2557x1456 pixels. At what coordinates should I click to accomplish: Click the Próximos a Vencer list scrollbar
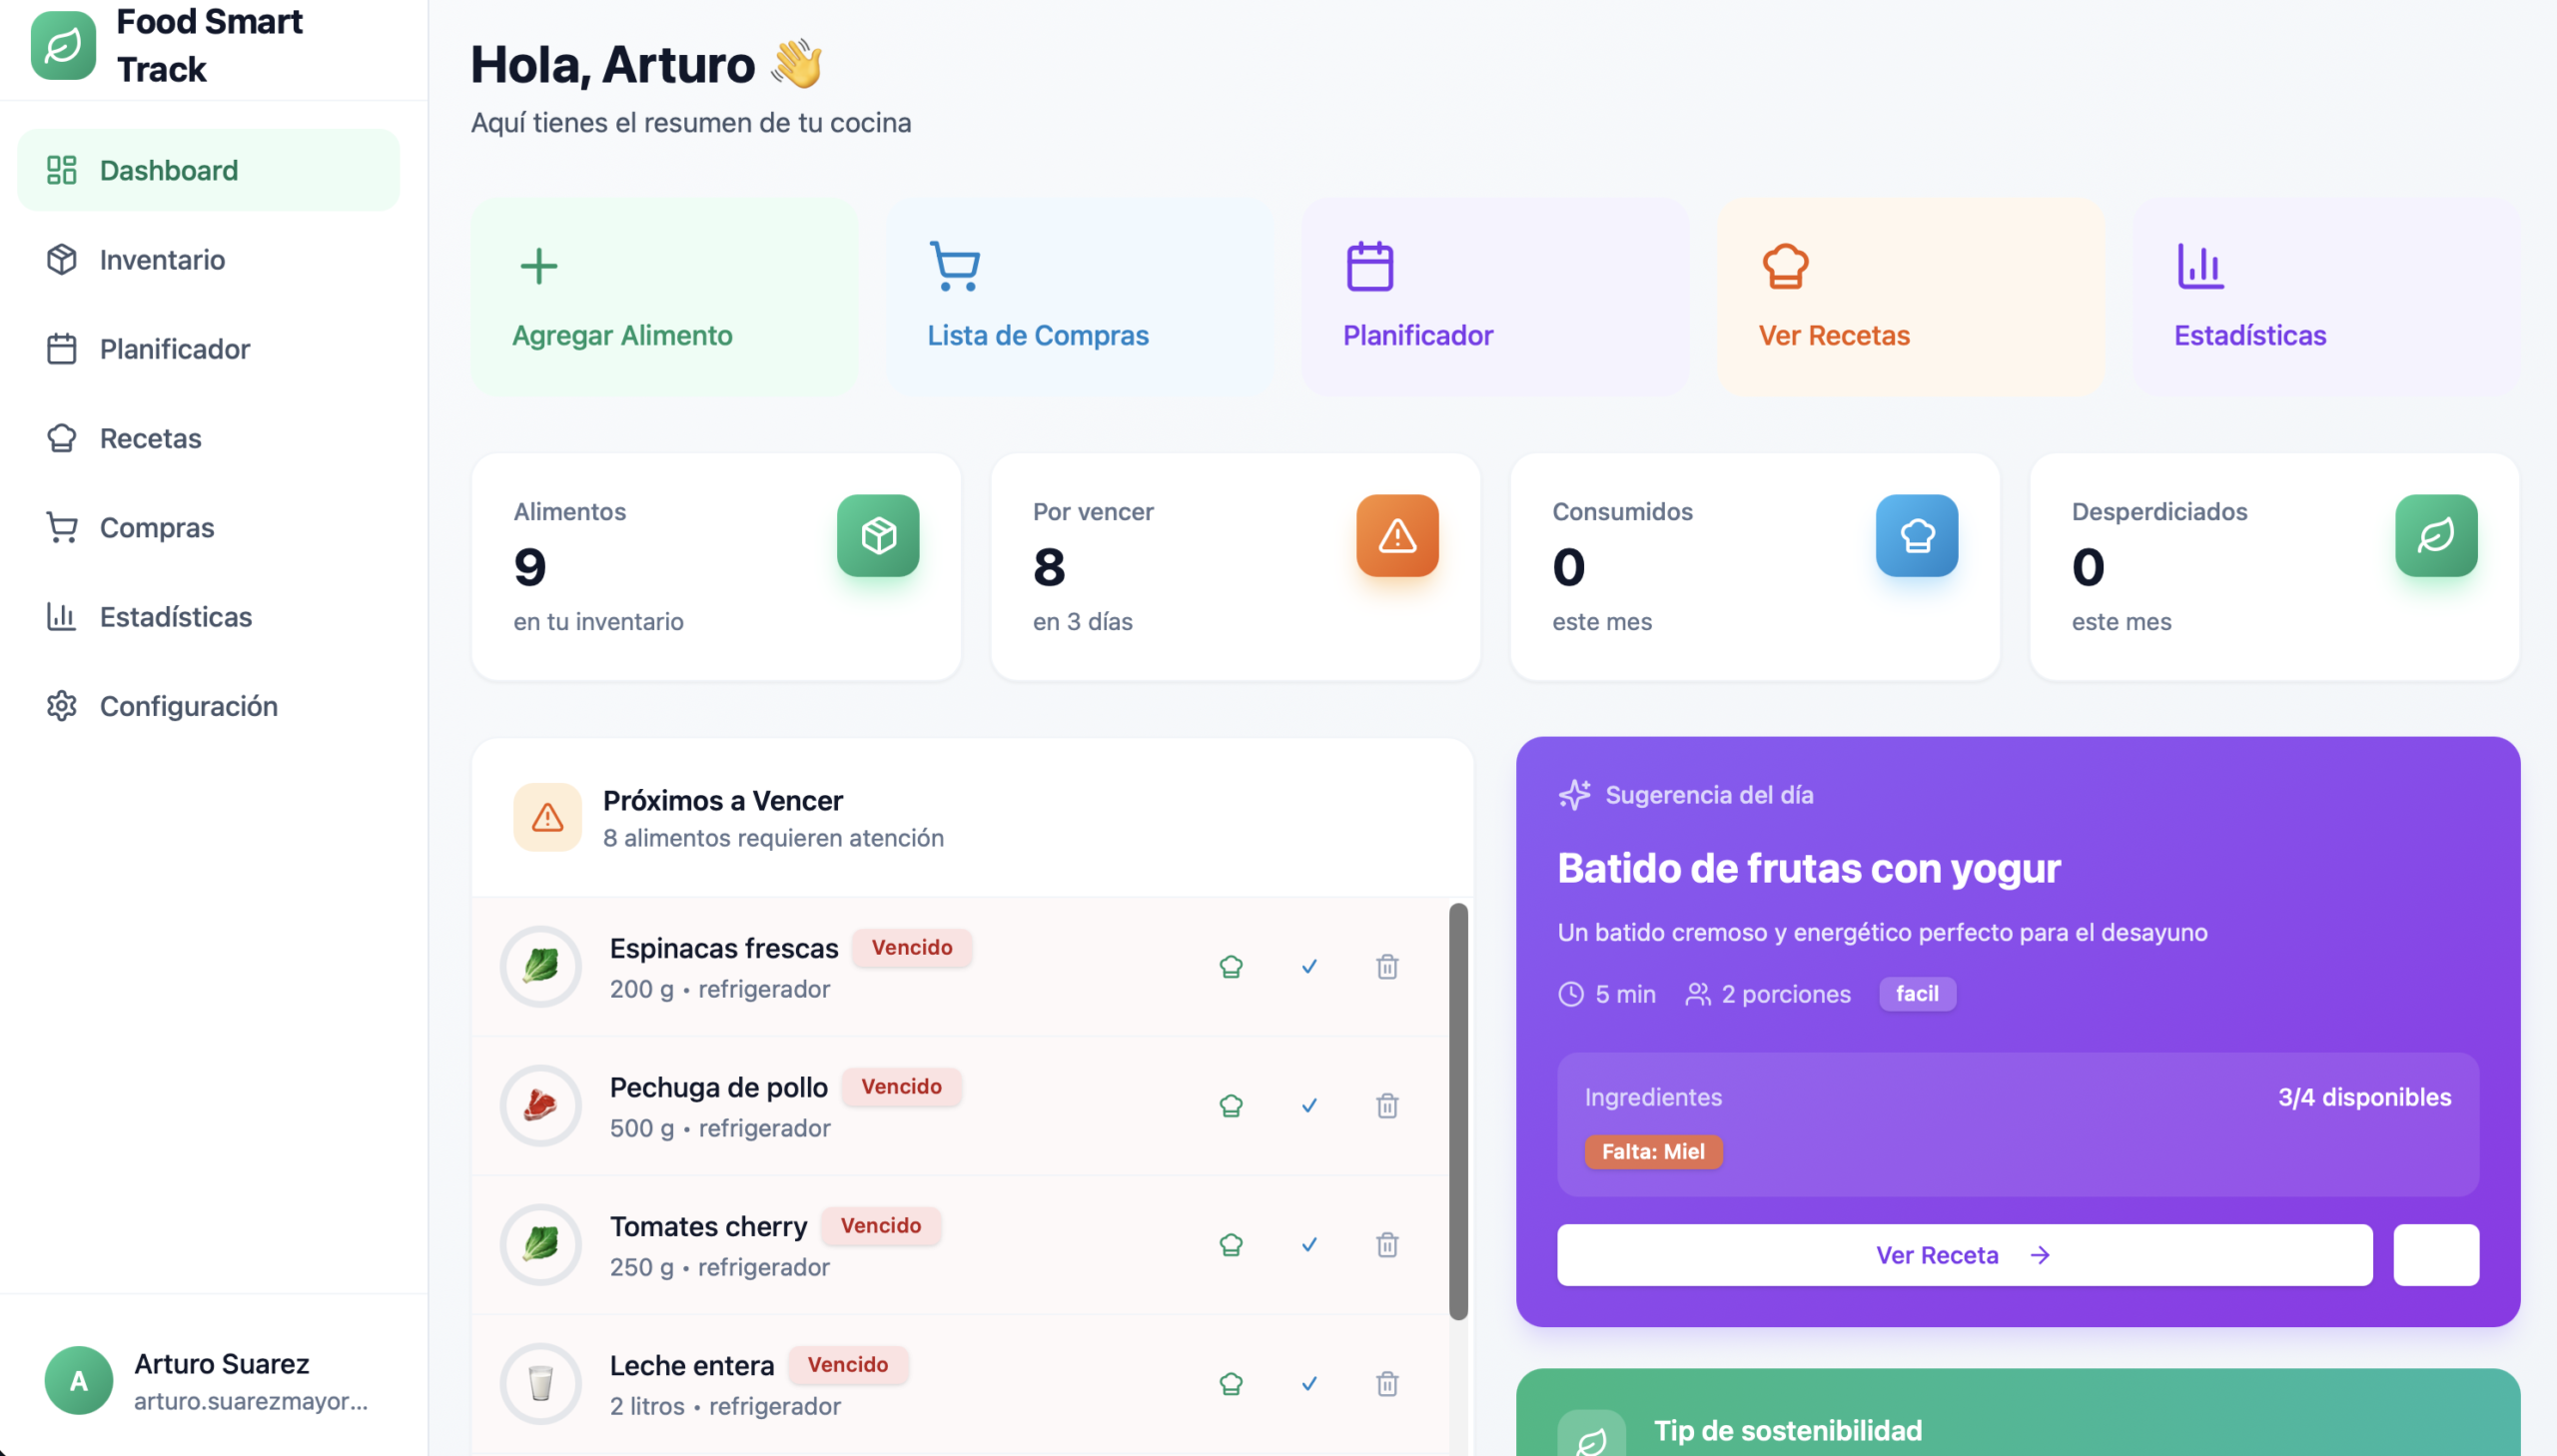(1458, 1110)
